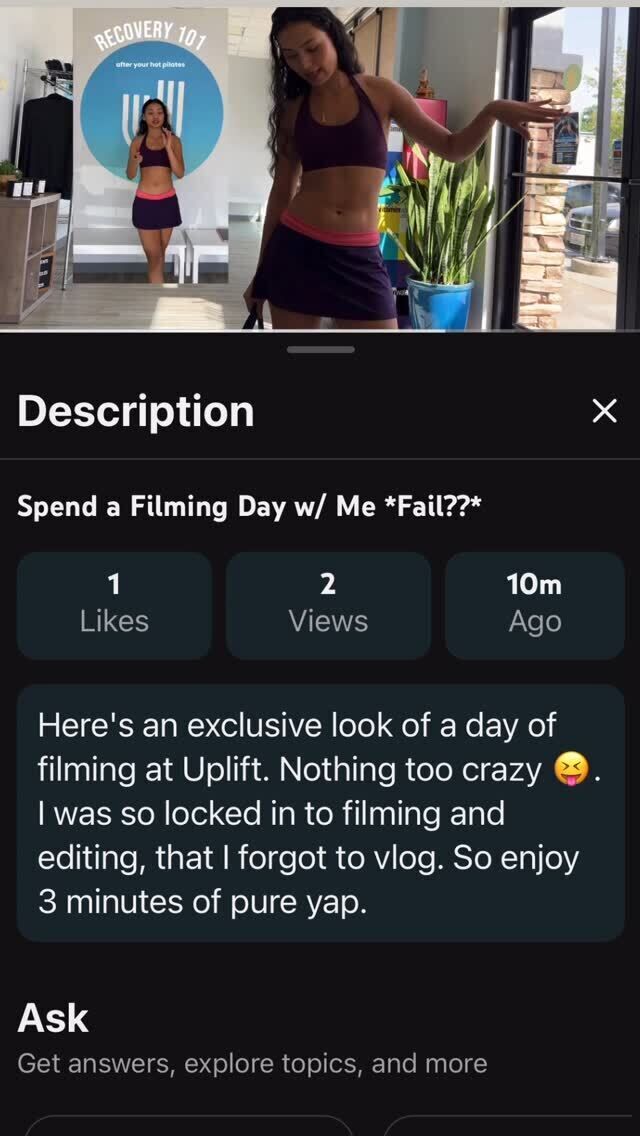Tap the "Ask" section heading
This screenshot has height=1136, width=640.
(x=53, y=1018)
